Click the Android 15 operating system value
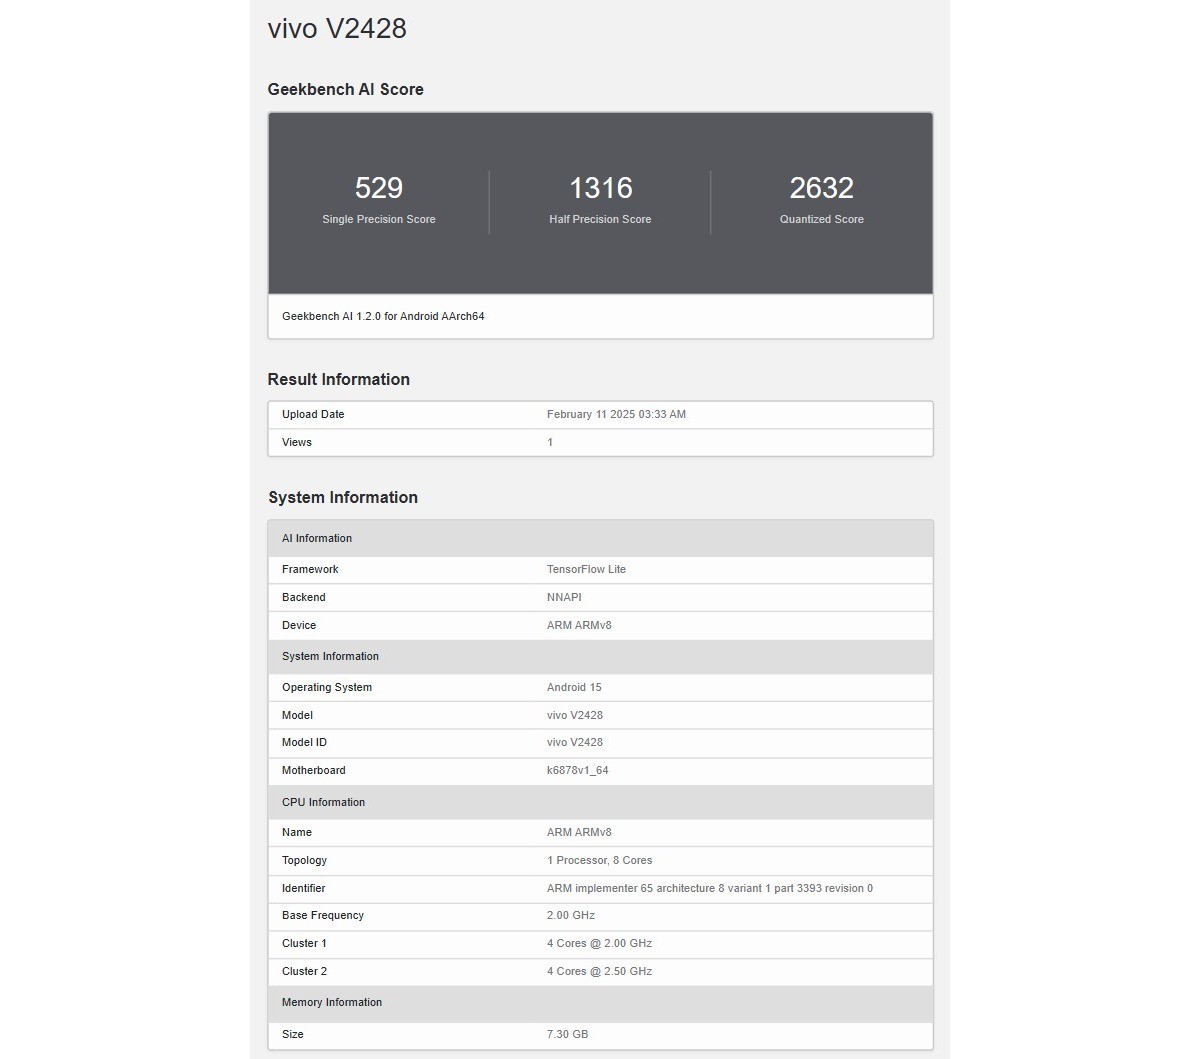Screen dimensions: 1200x1059 coord(574,687)
